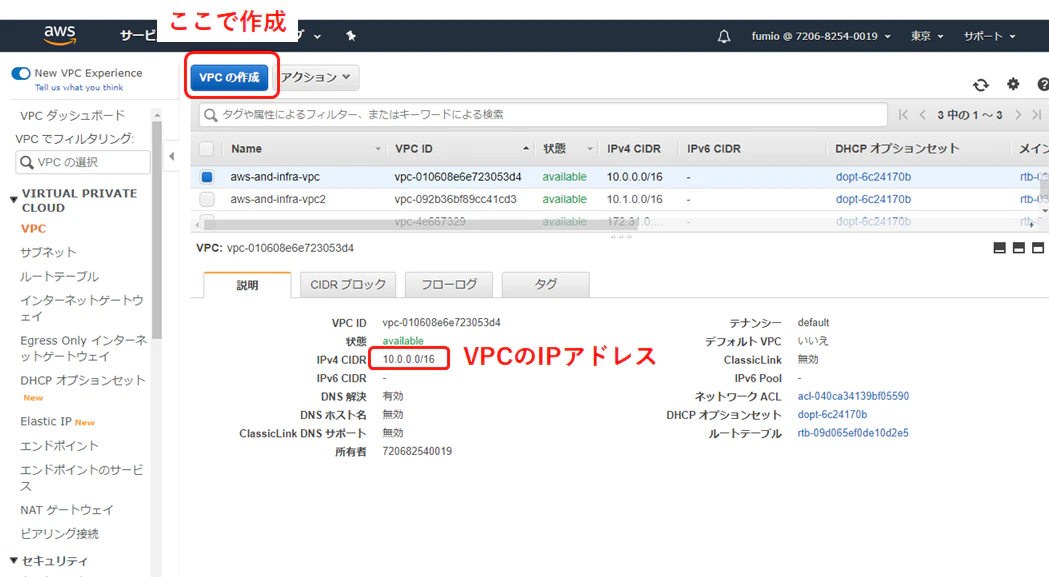Open VPC ダッシュボード in sidebar

point(72,116)
